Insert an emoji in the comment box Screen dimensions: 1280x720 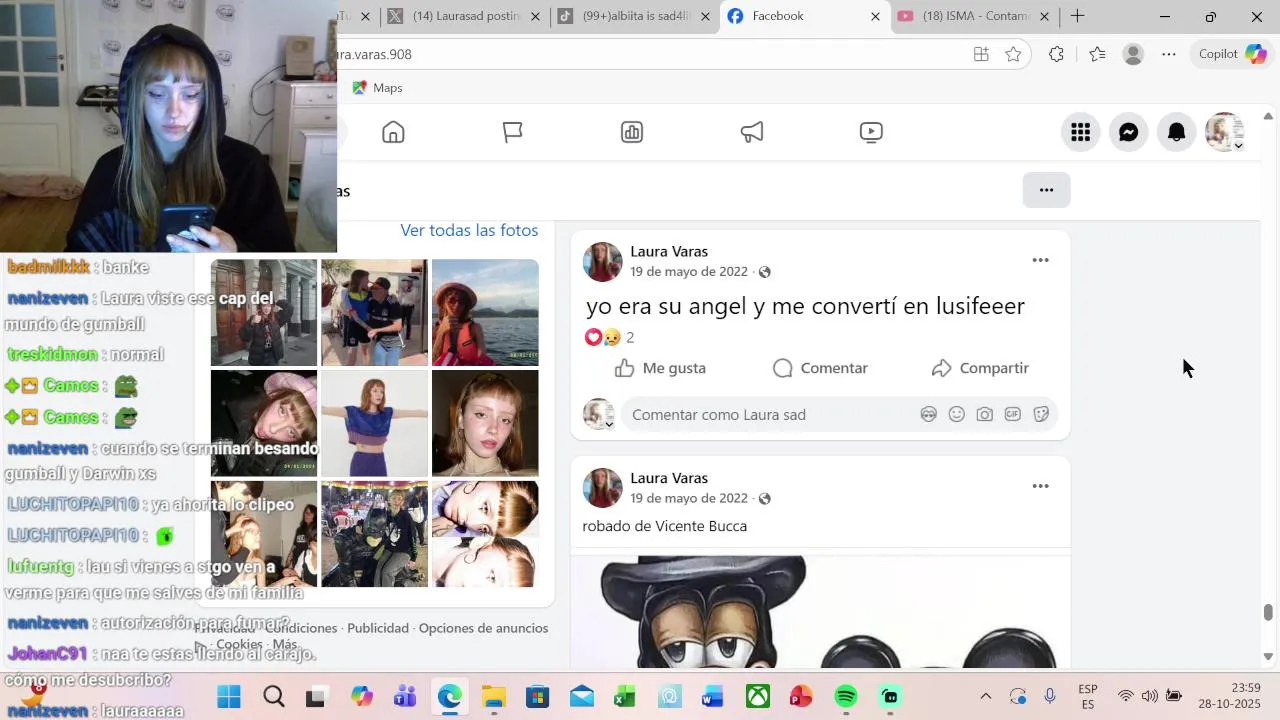[956, 414]
